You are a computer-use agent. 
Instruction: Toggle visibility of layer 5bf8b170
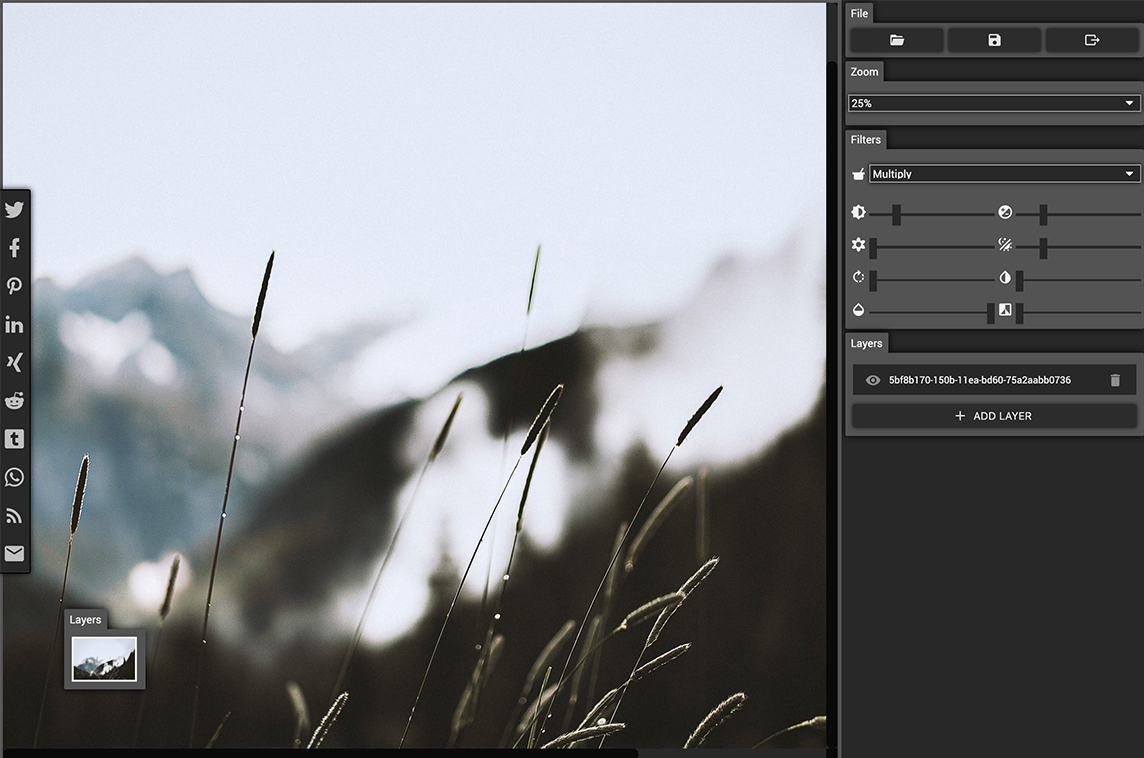(x=872, y=380)
